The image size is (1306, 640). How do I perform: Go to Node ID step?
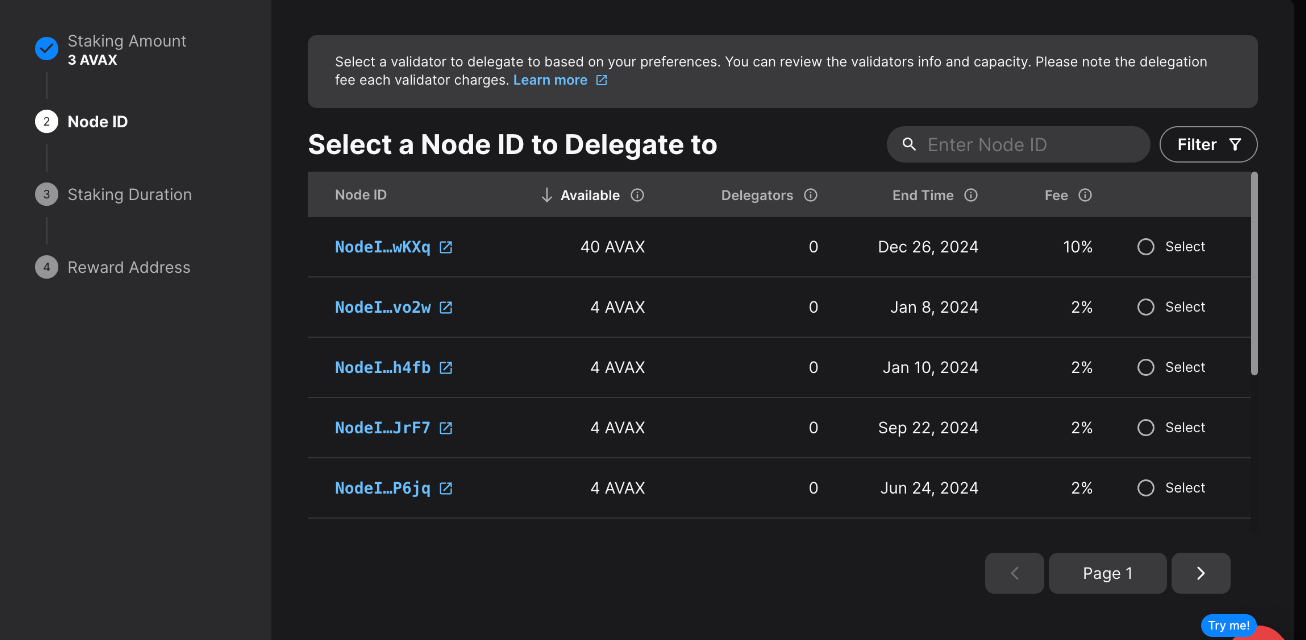tap(98, 122)
